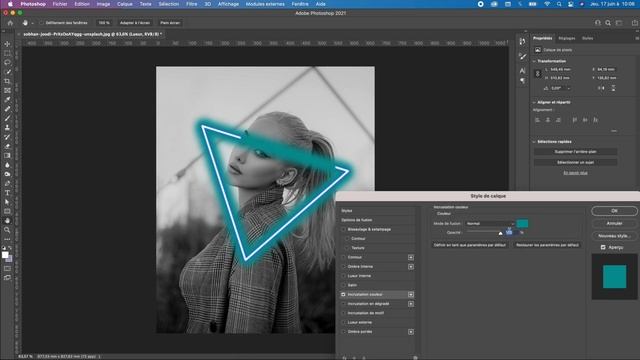640x360 pixels.
Task: Select the Blur tool
Action: pyautogui.click(x=7, y=165)
